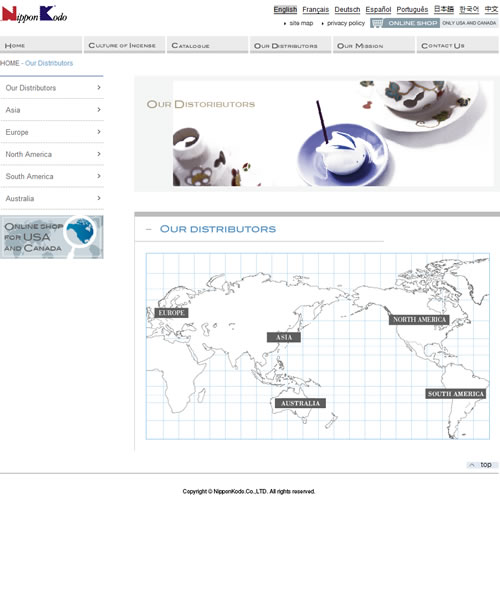Select the Europe label on map
500x615 pixels.
[x=171, y=313]
